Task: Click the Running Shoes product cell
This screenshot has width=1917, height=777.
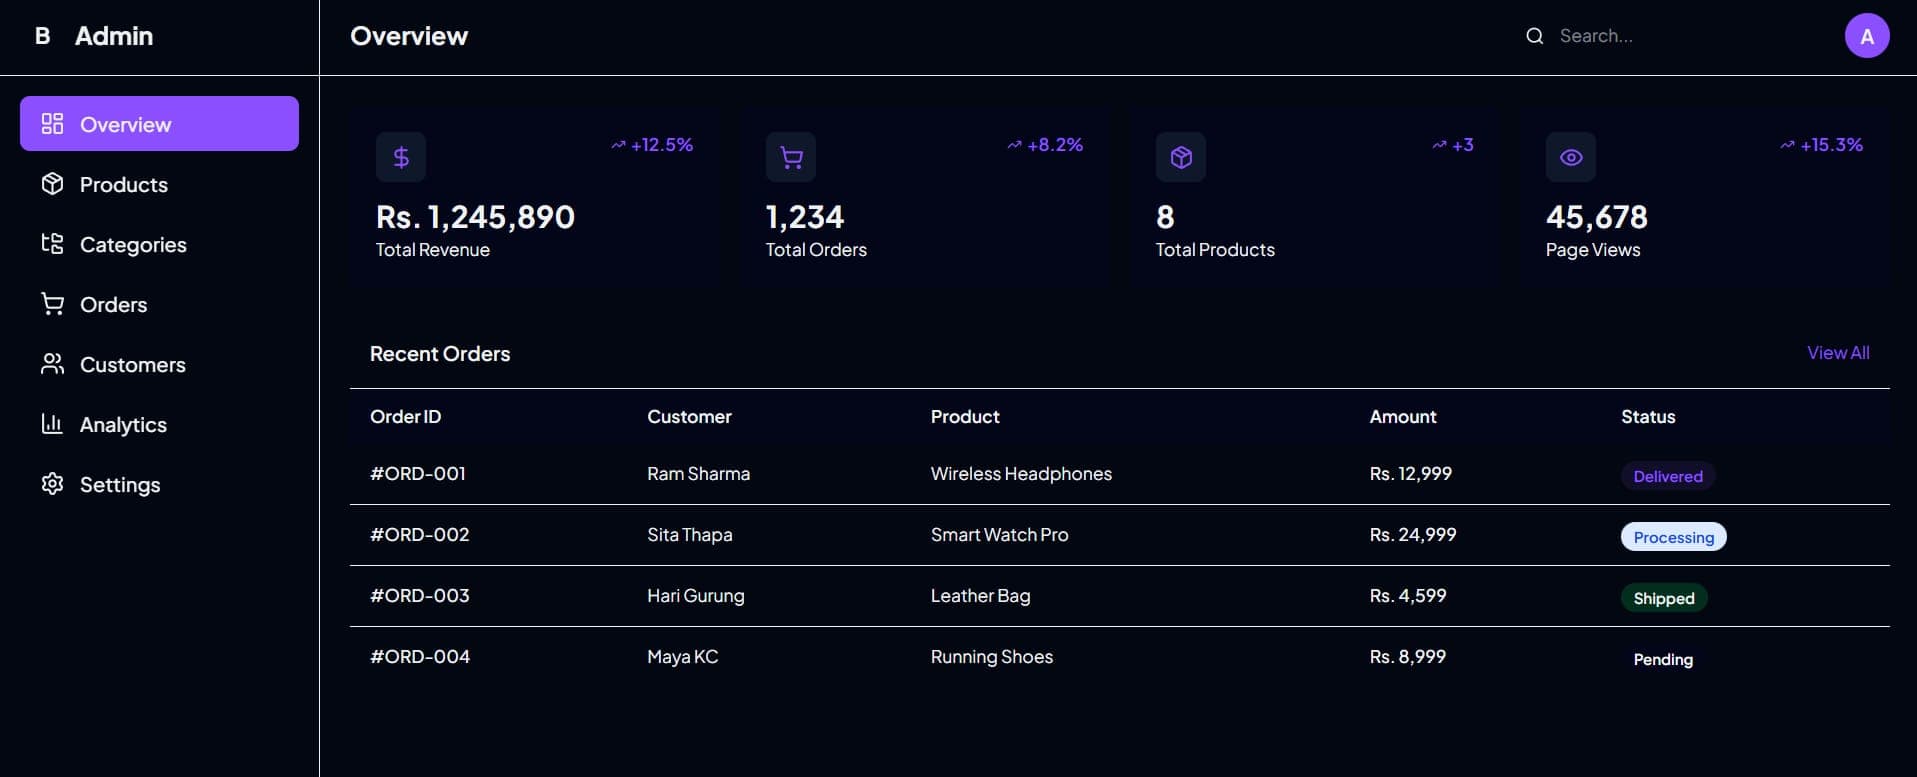Action: 992,657
